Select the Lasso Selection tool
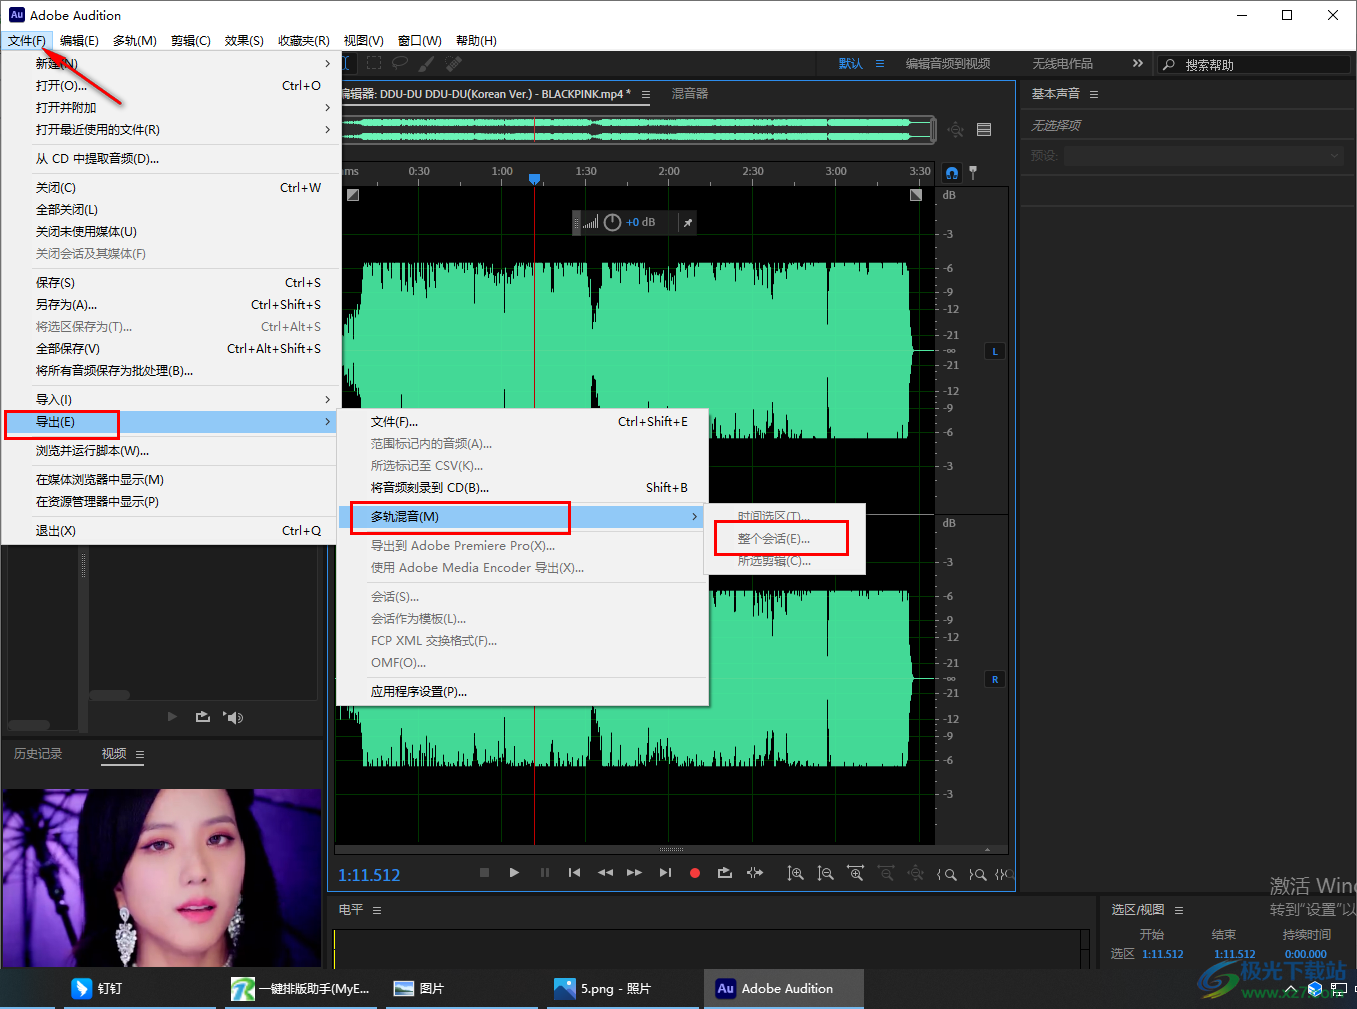Viewport: 1357px width, 1009px height. point(400,63)
